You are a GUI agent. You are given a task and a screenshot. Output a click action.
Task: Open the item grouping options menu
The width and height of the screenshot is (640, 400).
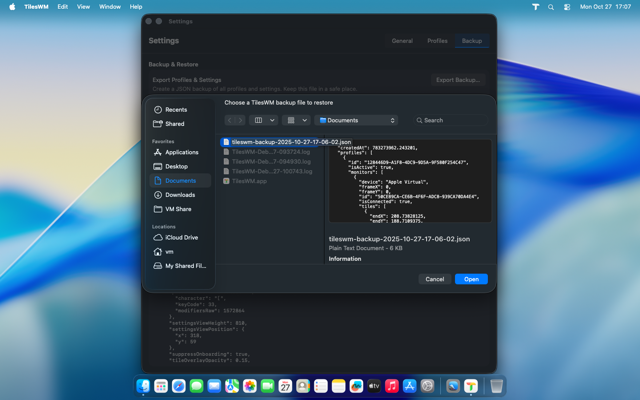coord(297,120)
